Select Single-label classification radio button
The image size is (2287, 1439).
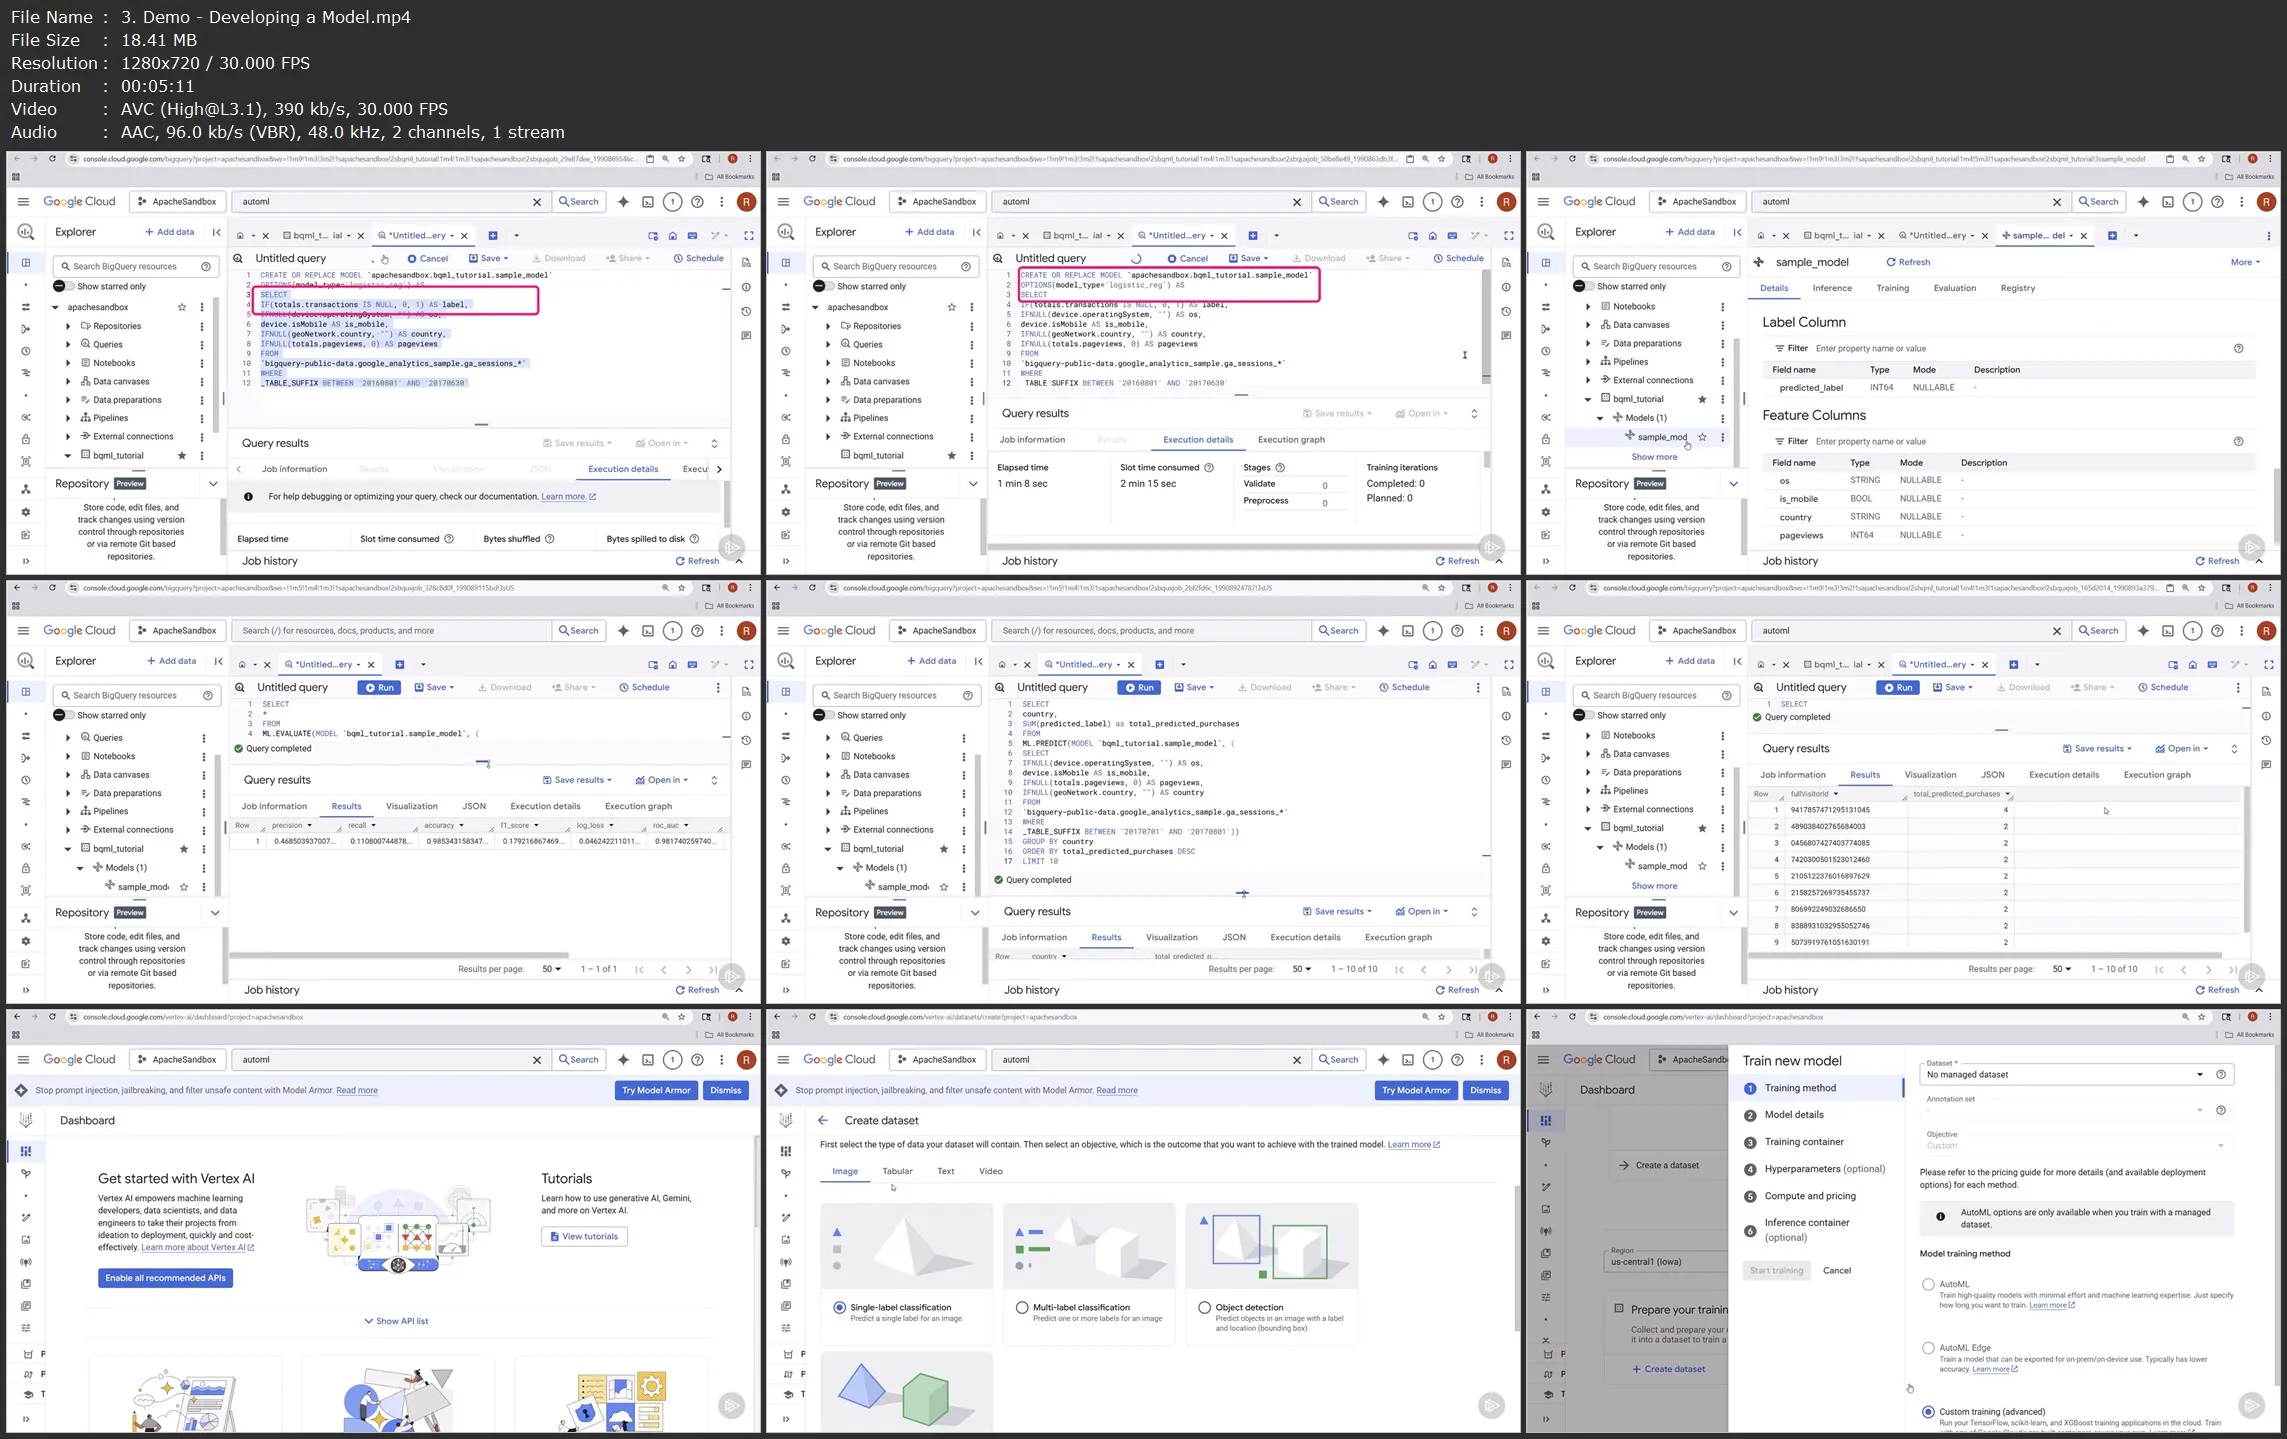point(840,1308)
